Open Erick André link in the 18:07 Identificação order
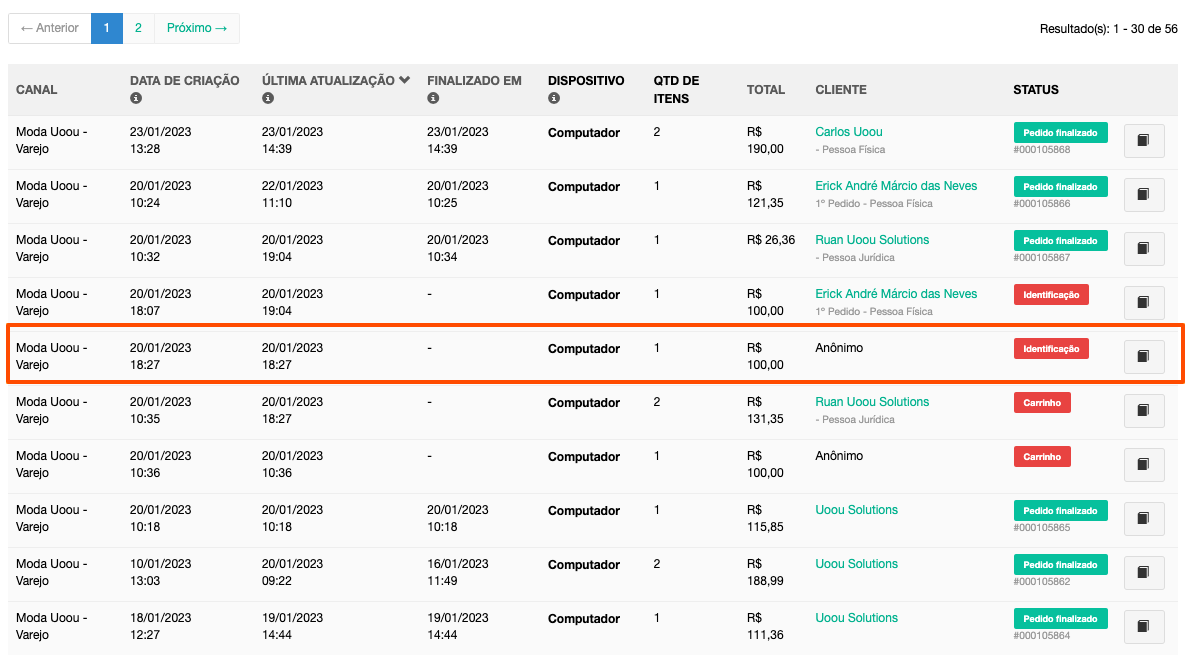Viewport: 1192px width, 655px height. 896,293
